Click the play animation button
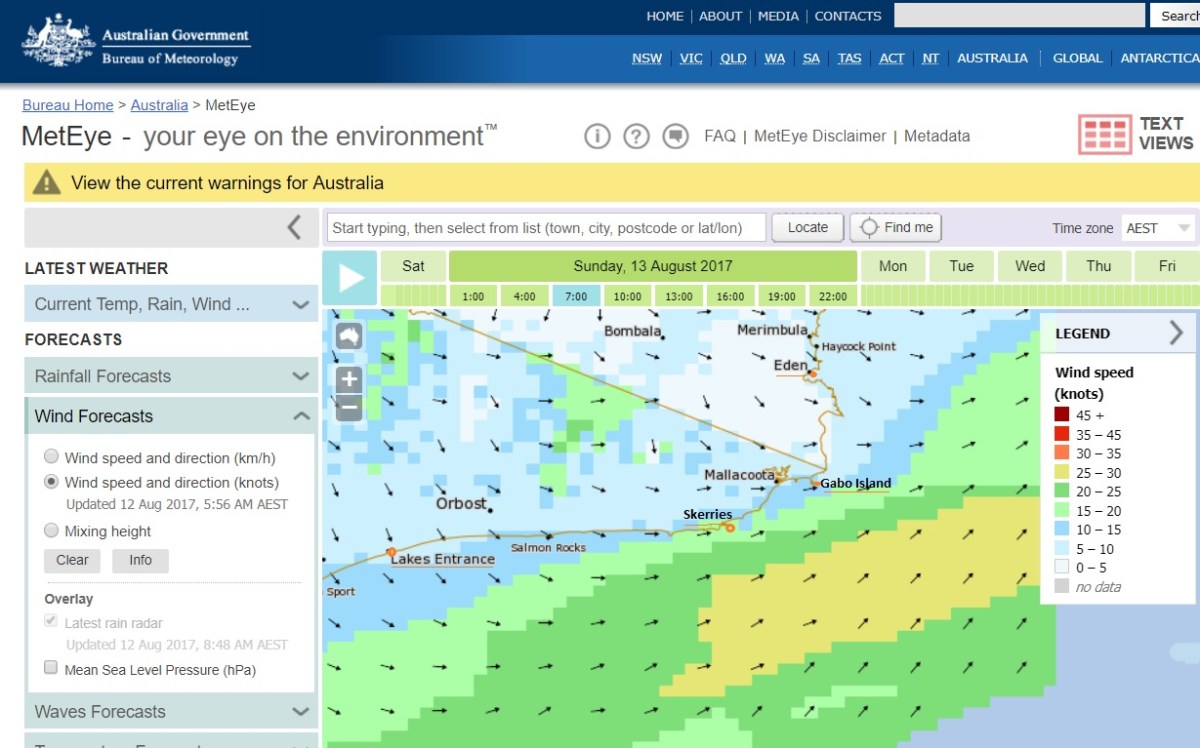Screen dimensions: 1200x748 click(350, 278)
